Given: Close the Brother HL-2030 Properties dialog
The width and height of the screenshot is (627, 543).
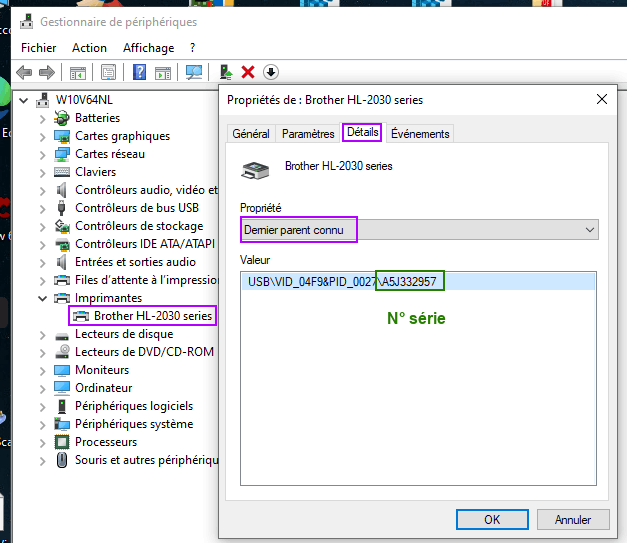Looking at the screenshot, I should [602, 99].
